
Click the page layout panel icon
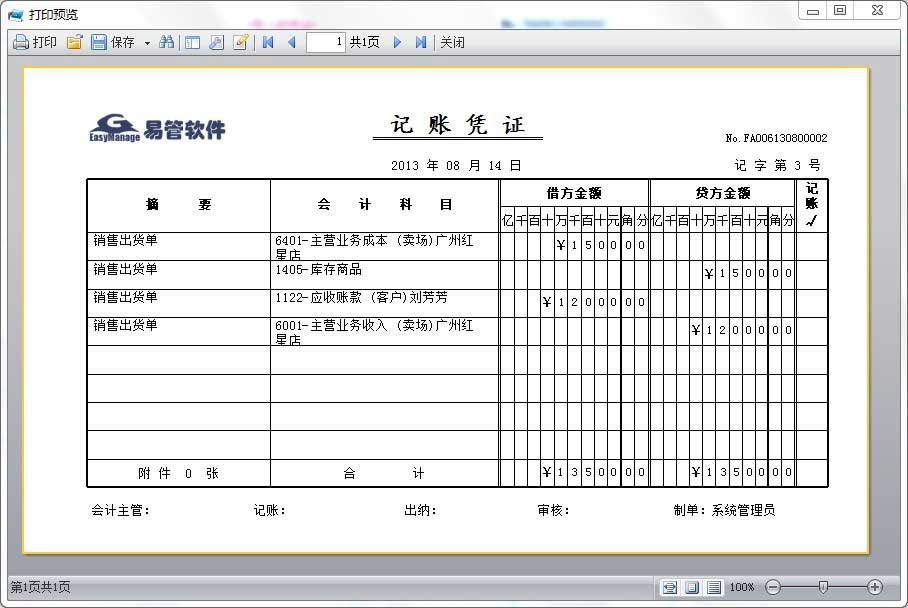pos(192,42)
